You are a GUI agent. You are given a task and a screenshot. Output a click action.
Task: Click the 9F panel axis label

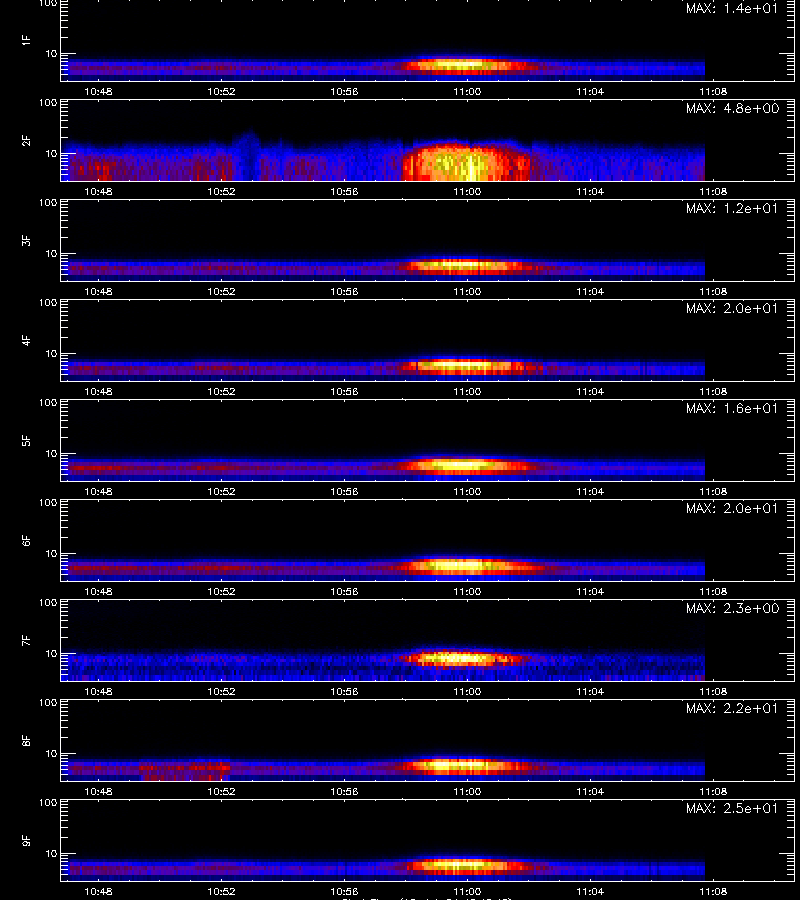pyautogui.click(x=26, y=841)
